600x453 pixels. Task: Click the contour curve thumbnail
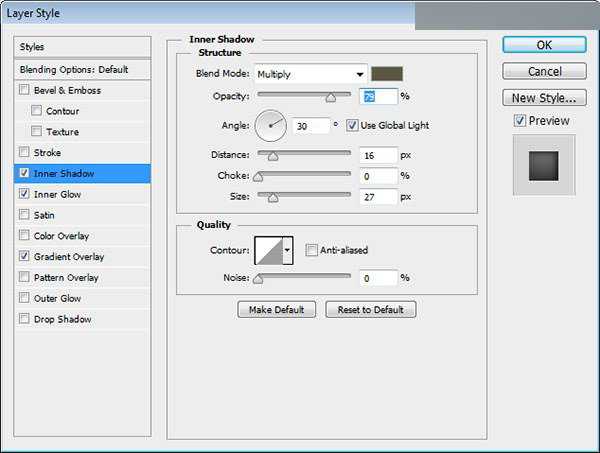coord(268,250)
